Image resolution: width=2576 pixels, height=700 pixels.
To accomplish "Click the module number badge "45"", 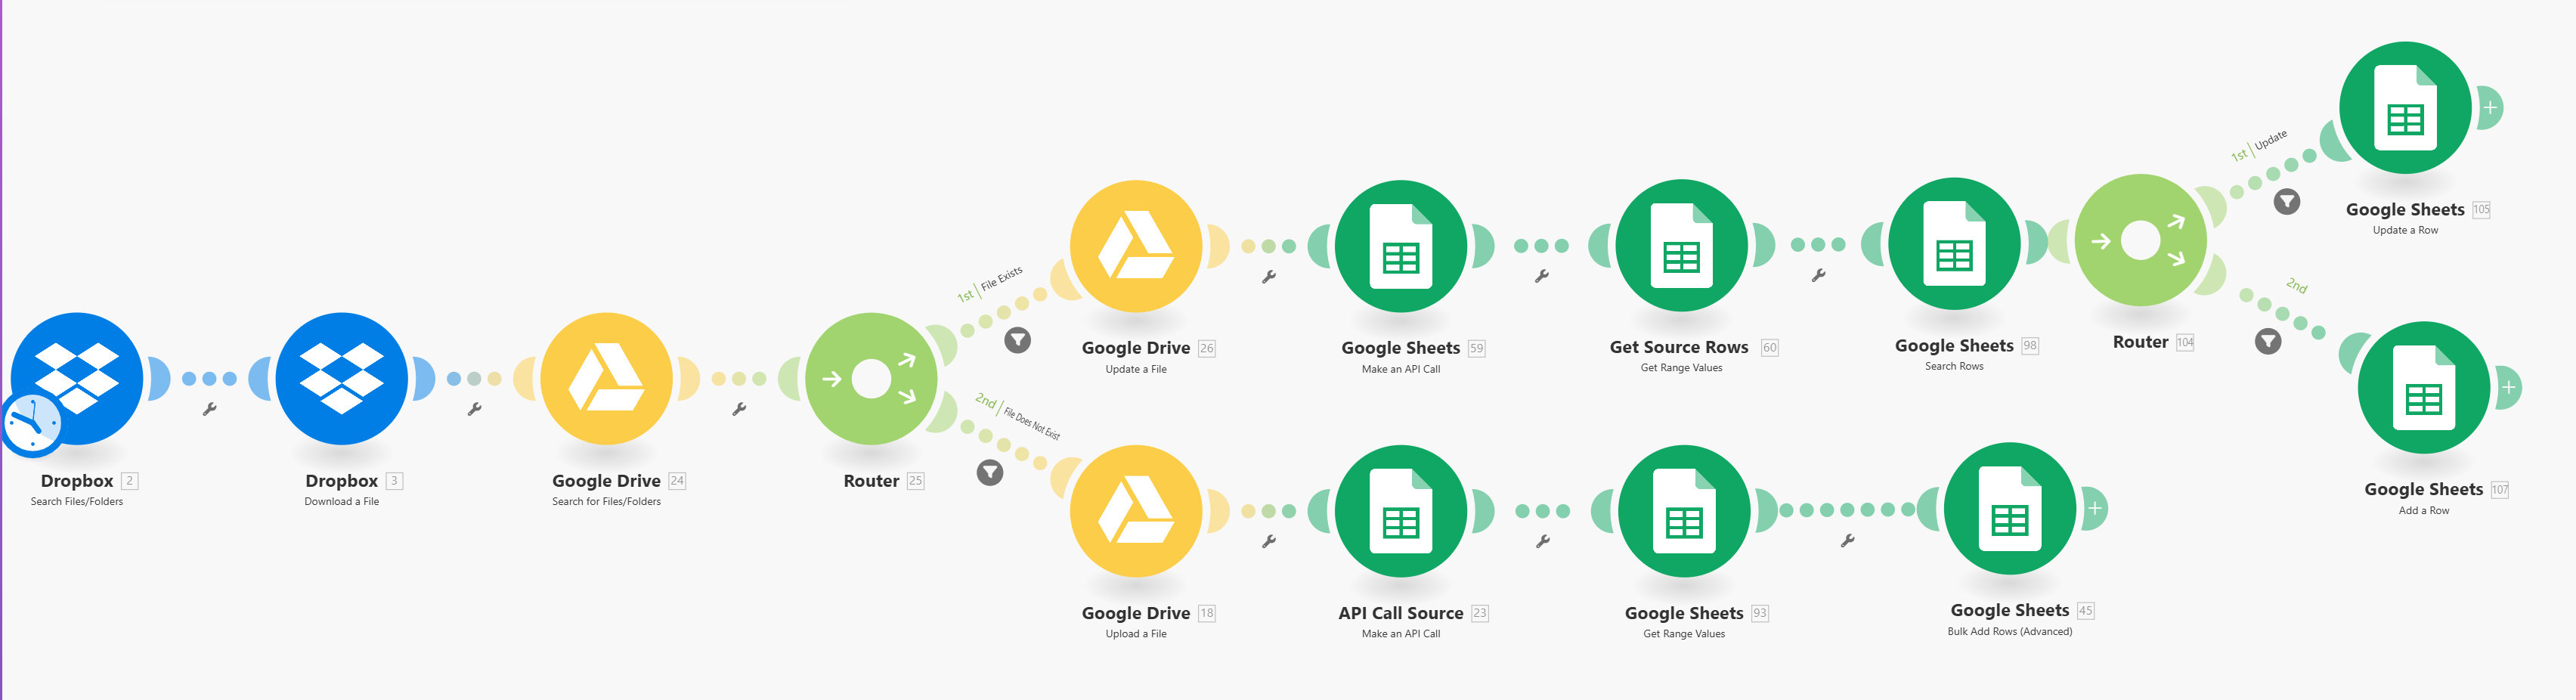I will coord(2086,611).
